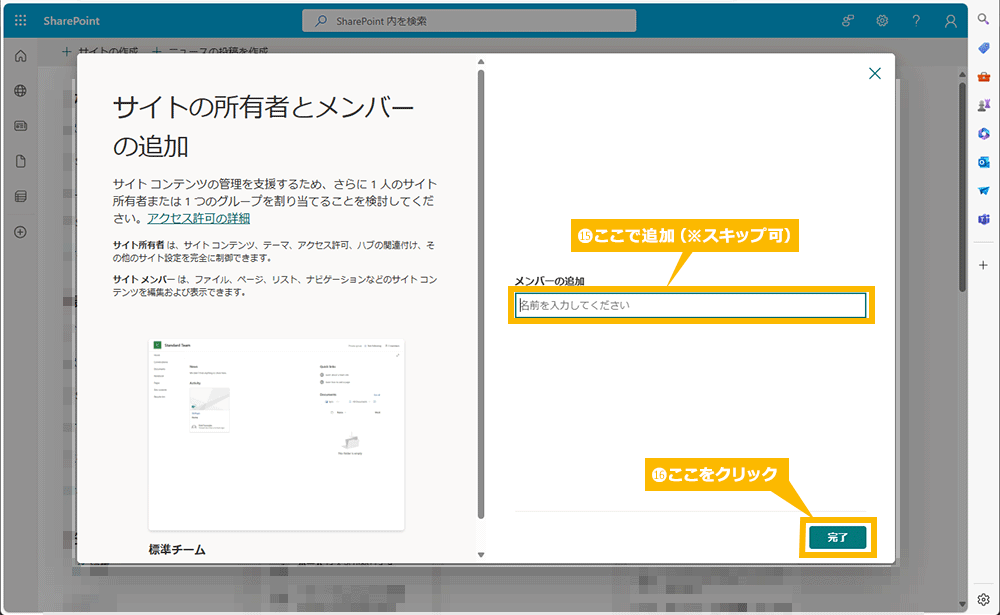Focus the SharePoint内を検索 search box

[x=469, y=21]
